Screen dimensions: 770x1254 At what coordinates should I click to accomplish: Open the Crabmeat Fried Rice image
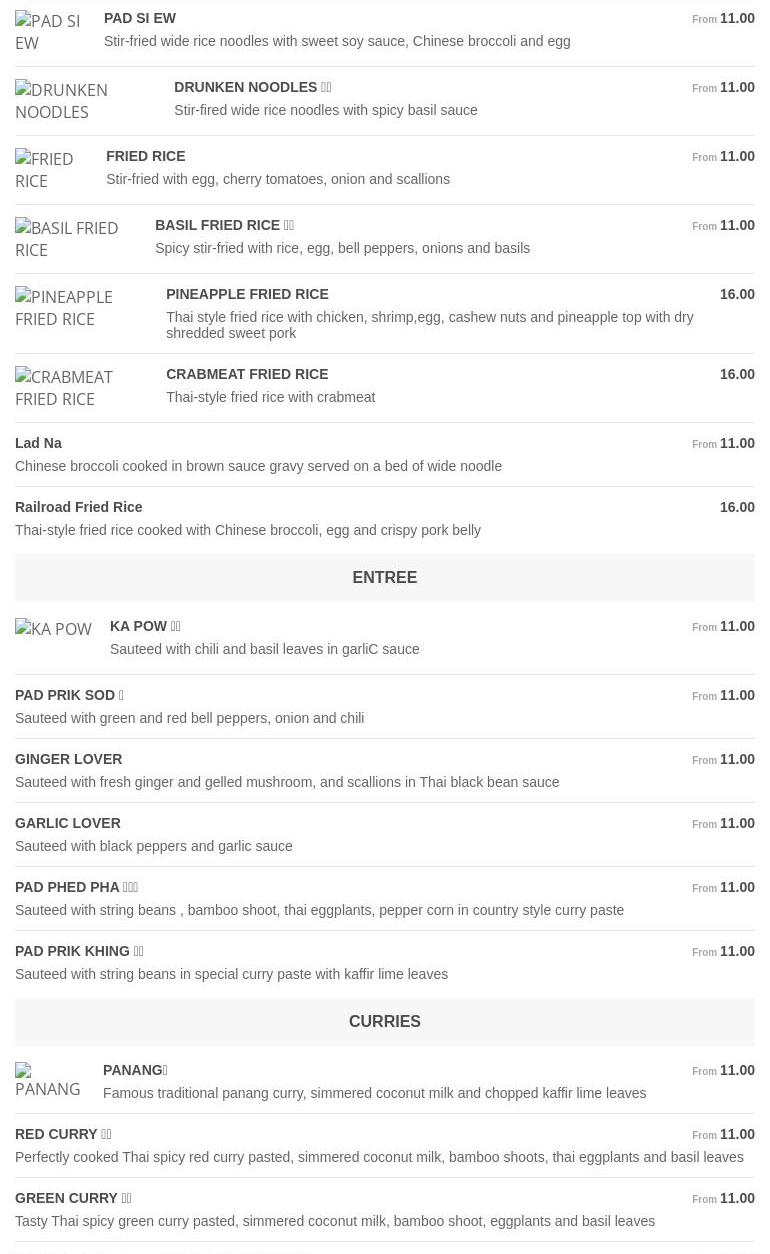[79, 388]
